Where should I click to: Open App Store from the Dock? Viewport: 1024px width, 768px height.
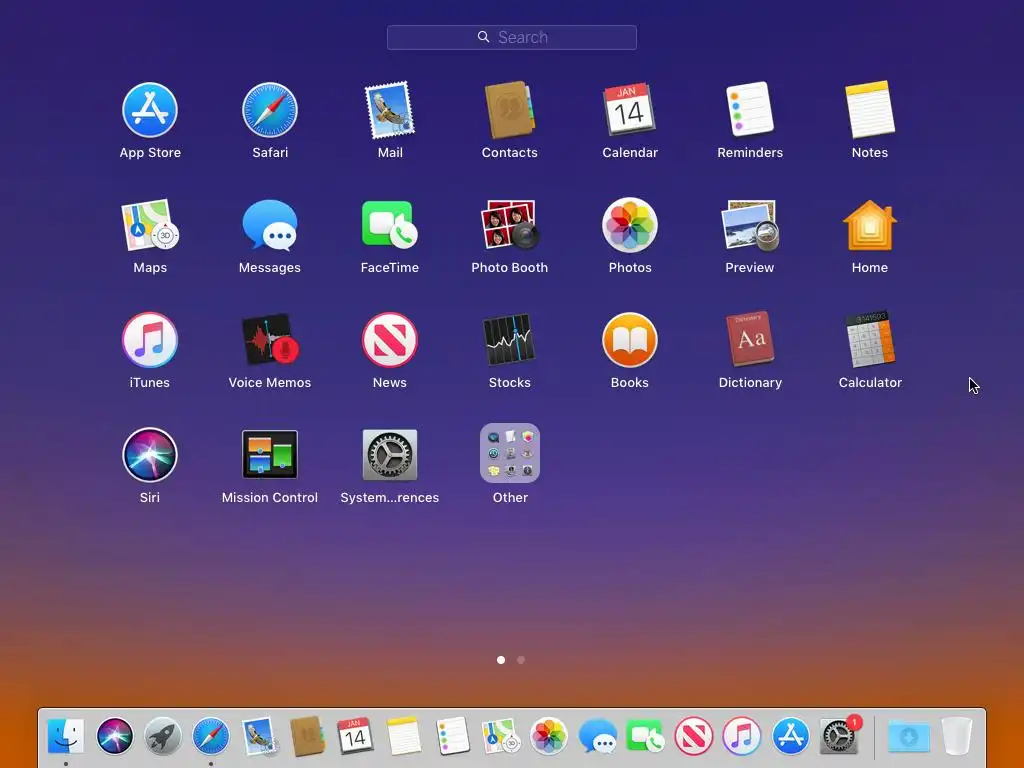tap(790, 736)
